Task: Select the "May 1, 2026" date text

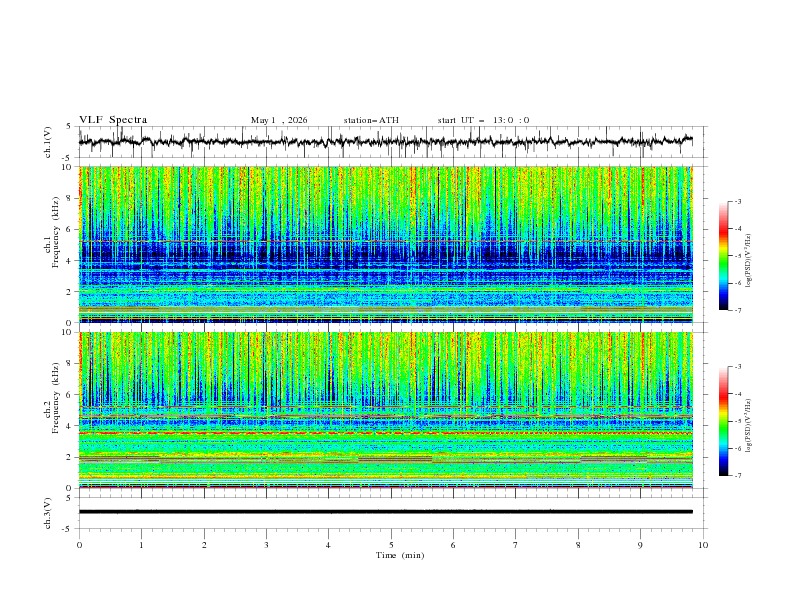Action: pyautogui.click(x=279, y=120)
